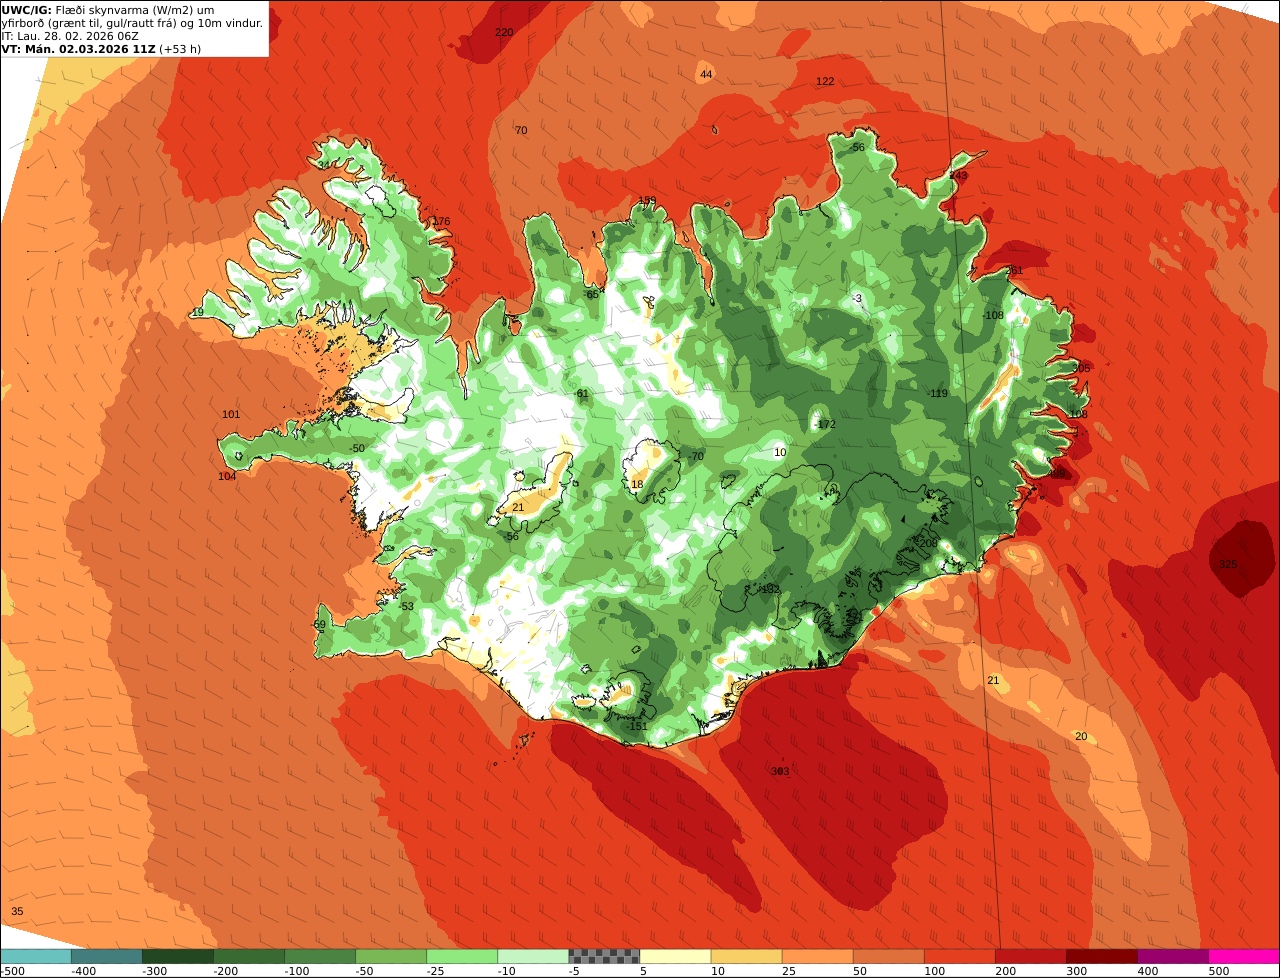Viewport: 1280px width, 978px height.
Task: Select the purple 400 to 500 legend swatch
Action: [x=1173, y=957]
